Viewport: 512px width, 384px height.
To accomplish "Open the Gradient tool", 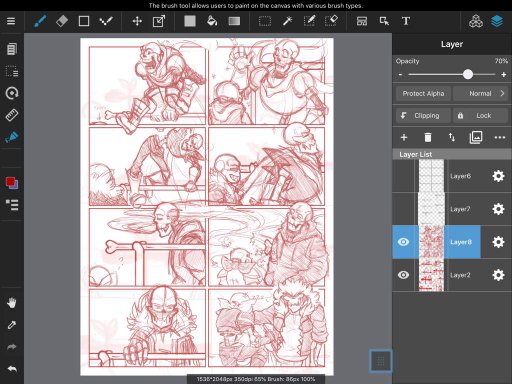I will pos(234,21).
